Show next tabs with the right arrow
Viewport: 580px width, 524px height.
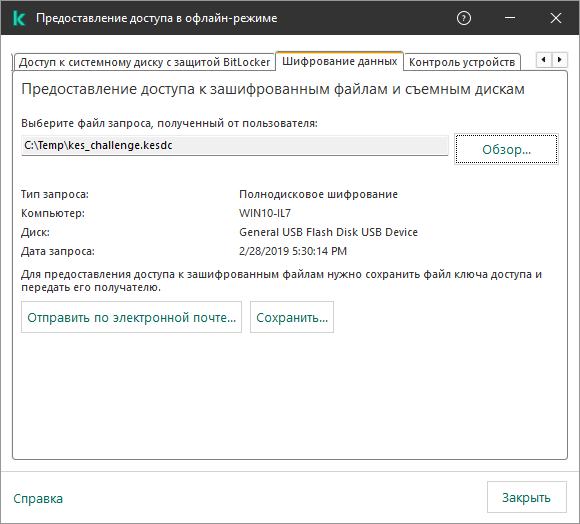(559, 60)
